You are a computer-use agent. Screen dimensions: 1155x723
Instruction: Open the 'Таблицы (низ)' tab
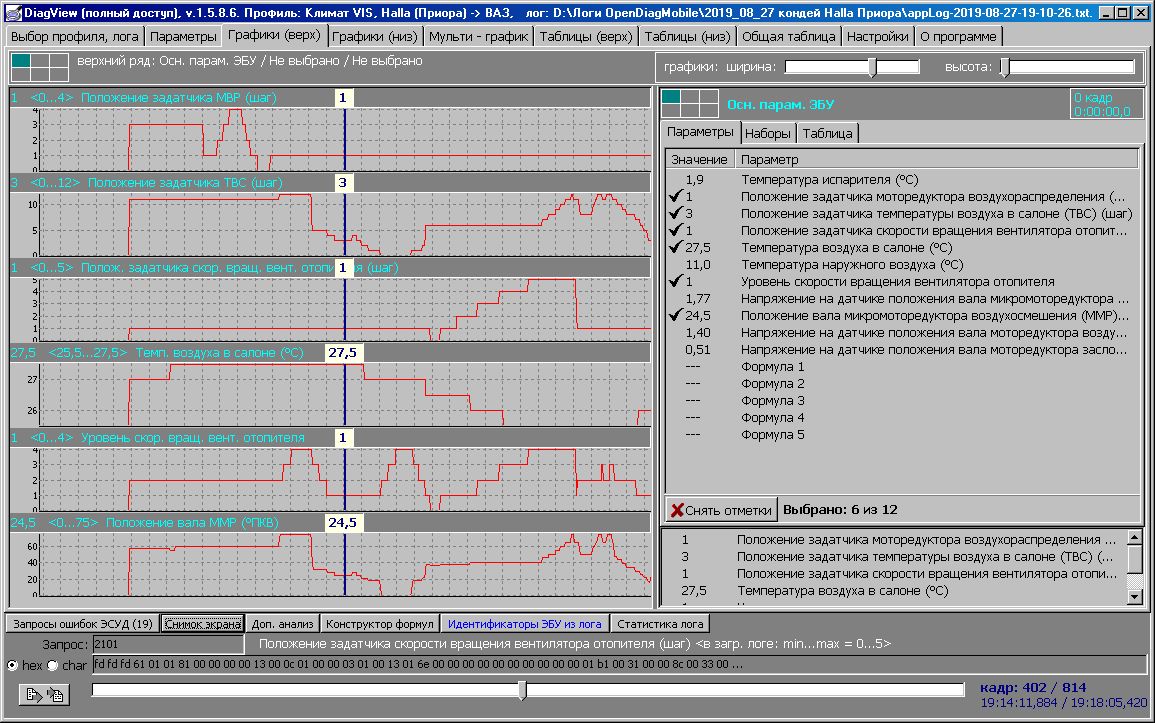[687, 36]
